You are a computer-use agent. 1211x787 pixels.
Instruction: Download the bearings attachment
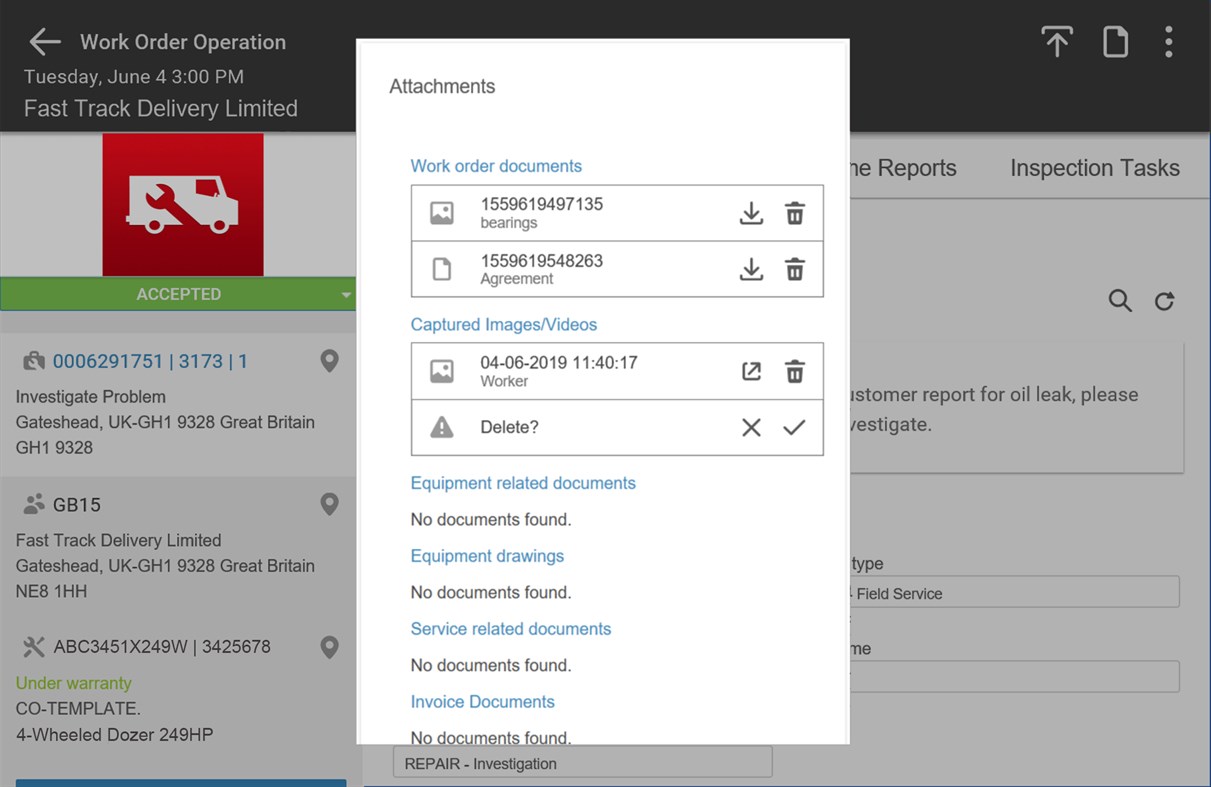[x=751, y=212]
